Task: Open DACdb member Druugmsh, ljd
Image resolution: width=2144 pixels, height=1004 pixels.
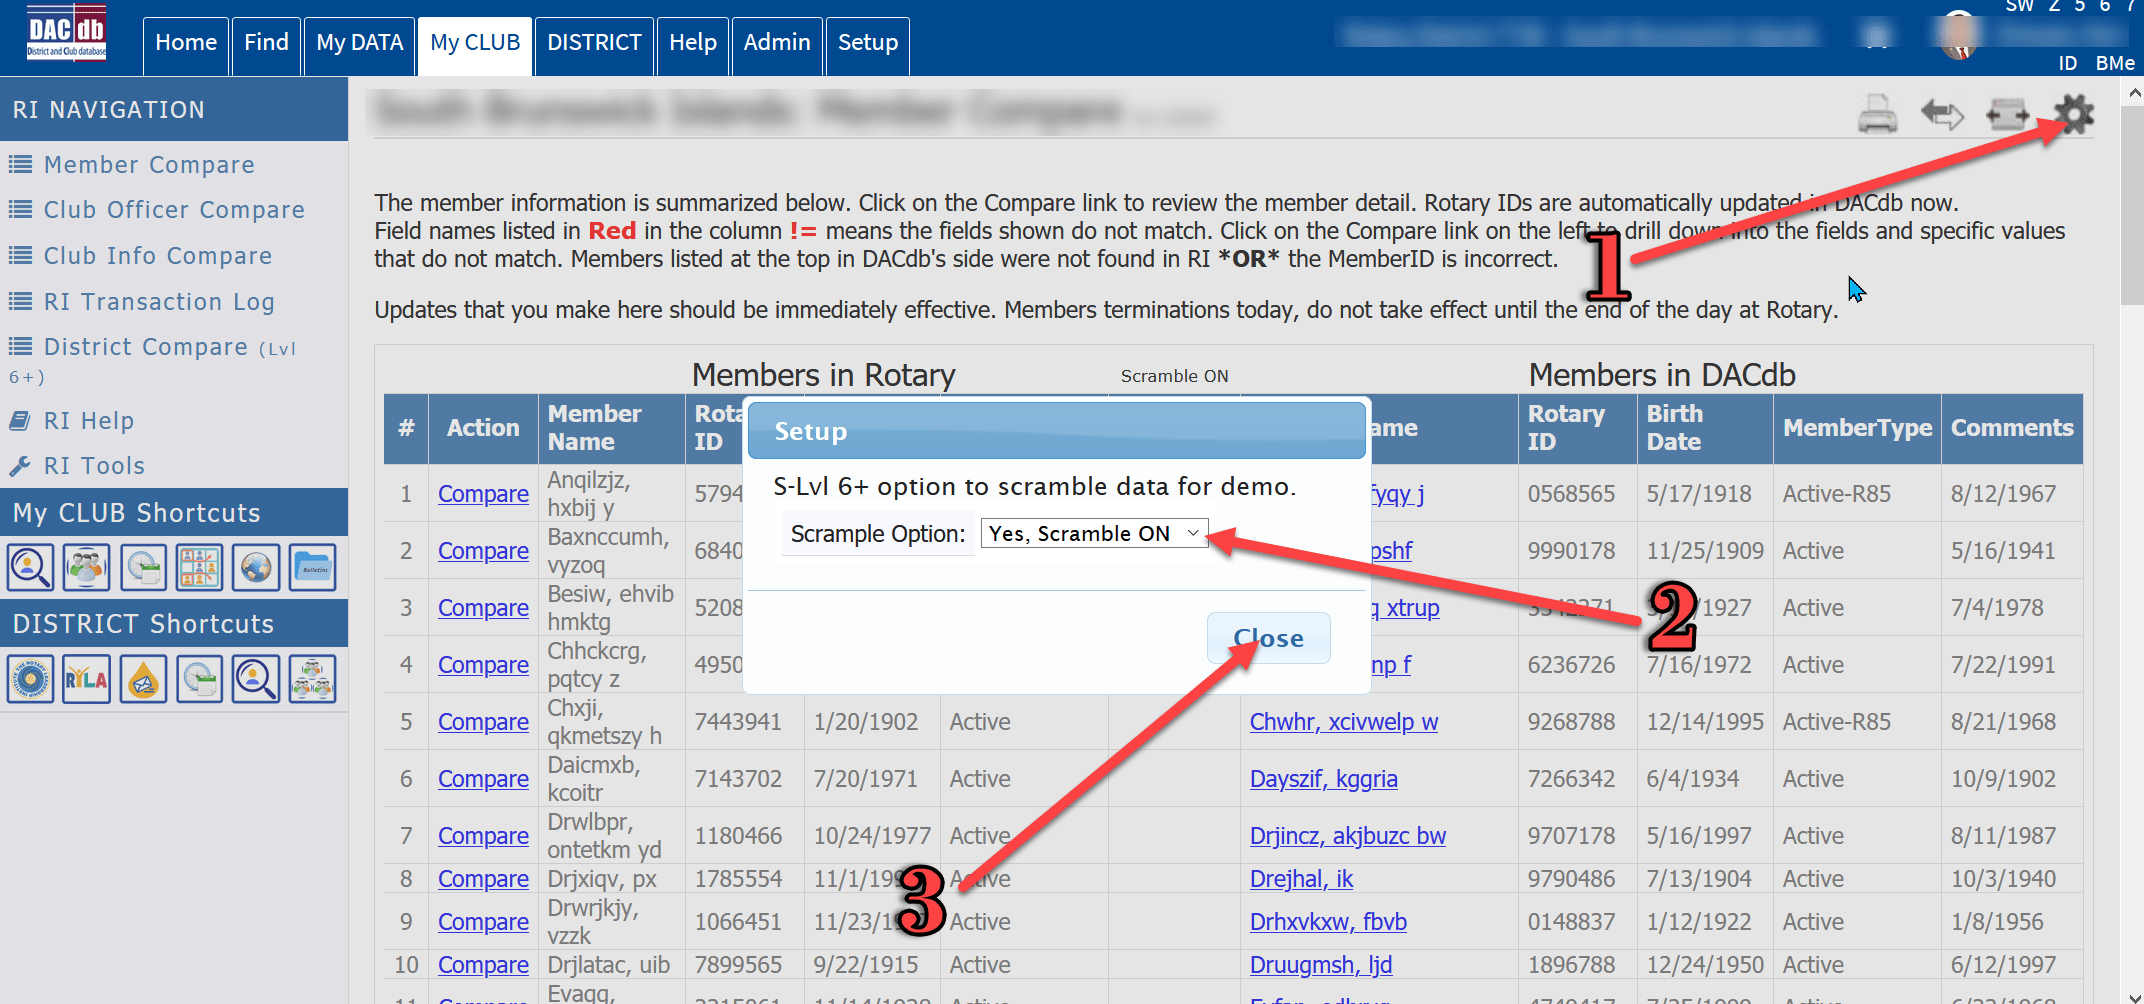Action: (1321, 965)
